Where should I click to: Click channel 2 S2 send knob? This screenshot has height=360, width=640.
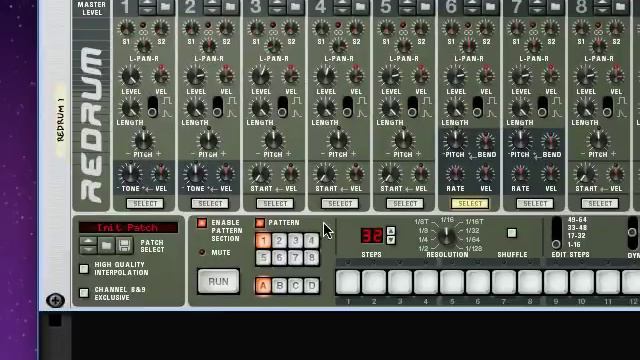point(226,29)
